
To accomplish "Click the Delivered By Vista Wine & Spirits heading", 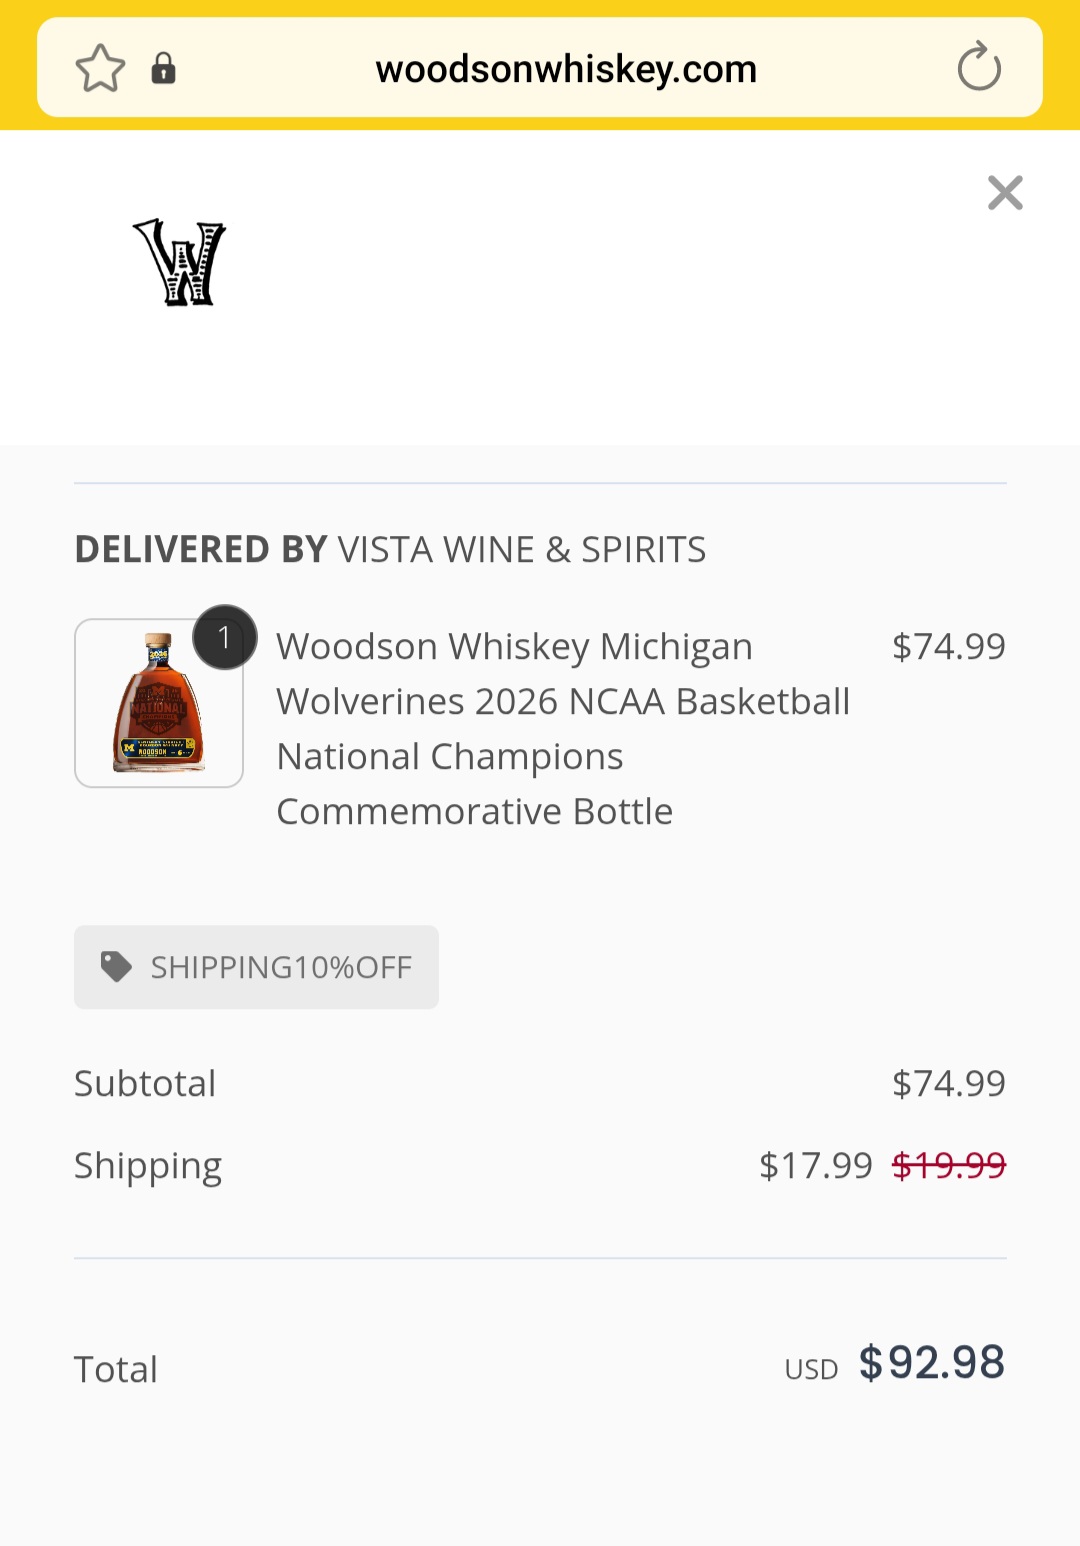I will click(390, 550).
